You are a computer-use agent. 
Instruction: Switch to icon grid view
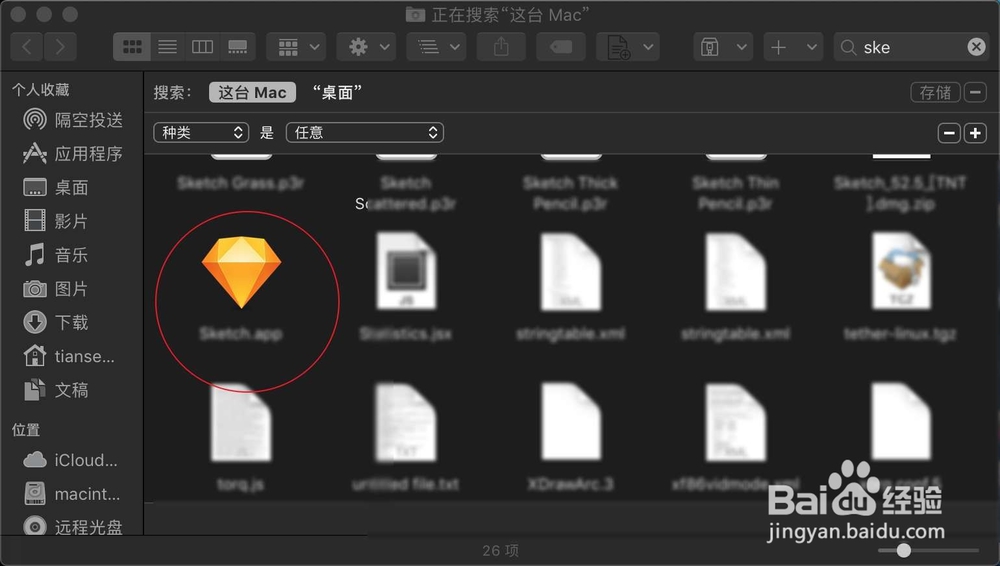pyautogui.click(x=132, y=47)
